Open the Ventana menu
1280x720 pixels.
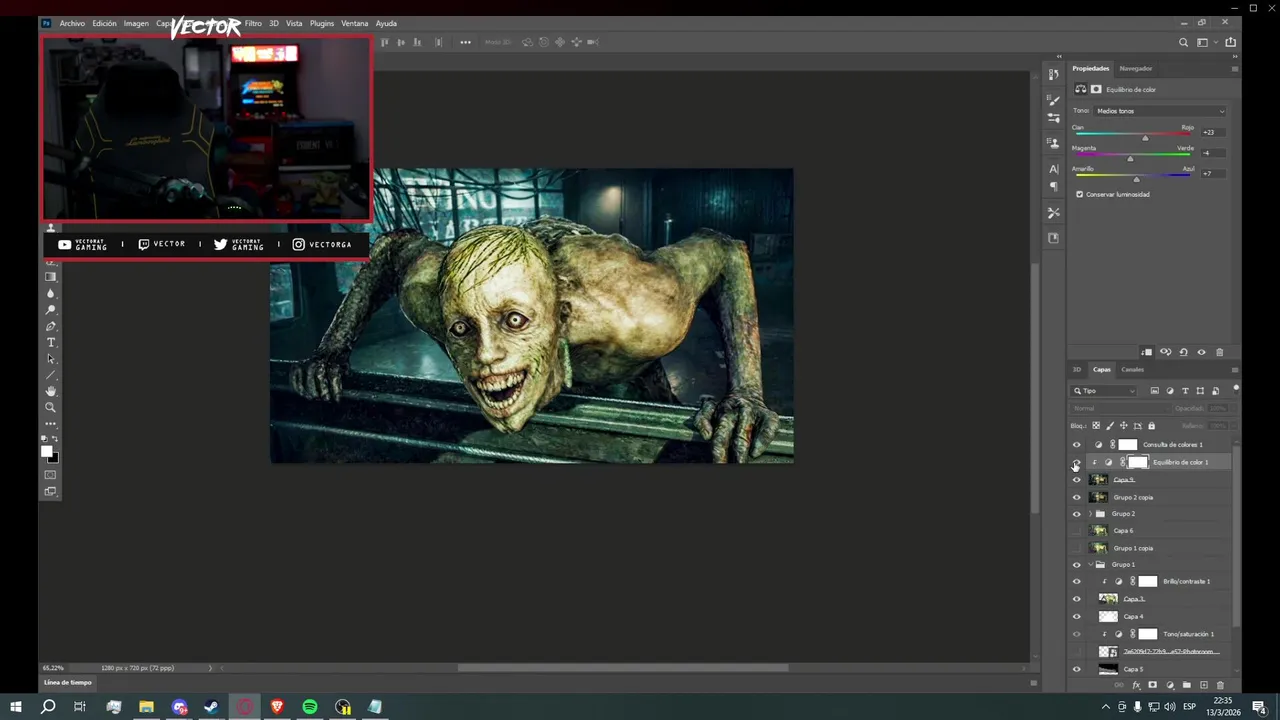click(x=355, y=23)
